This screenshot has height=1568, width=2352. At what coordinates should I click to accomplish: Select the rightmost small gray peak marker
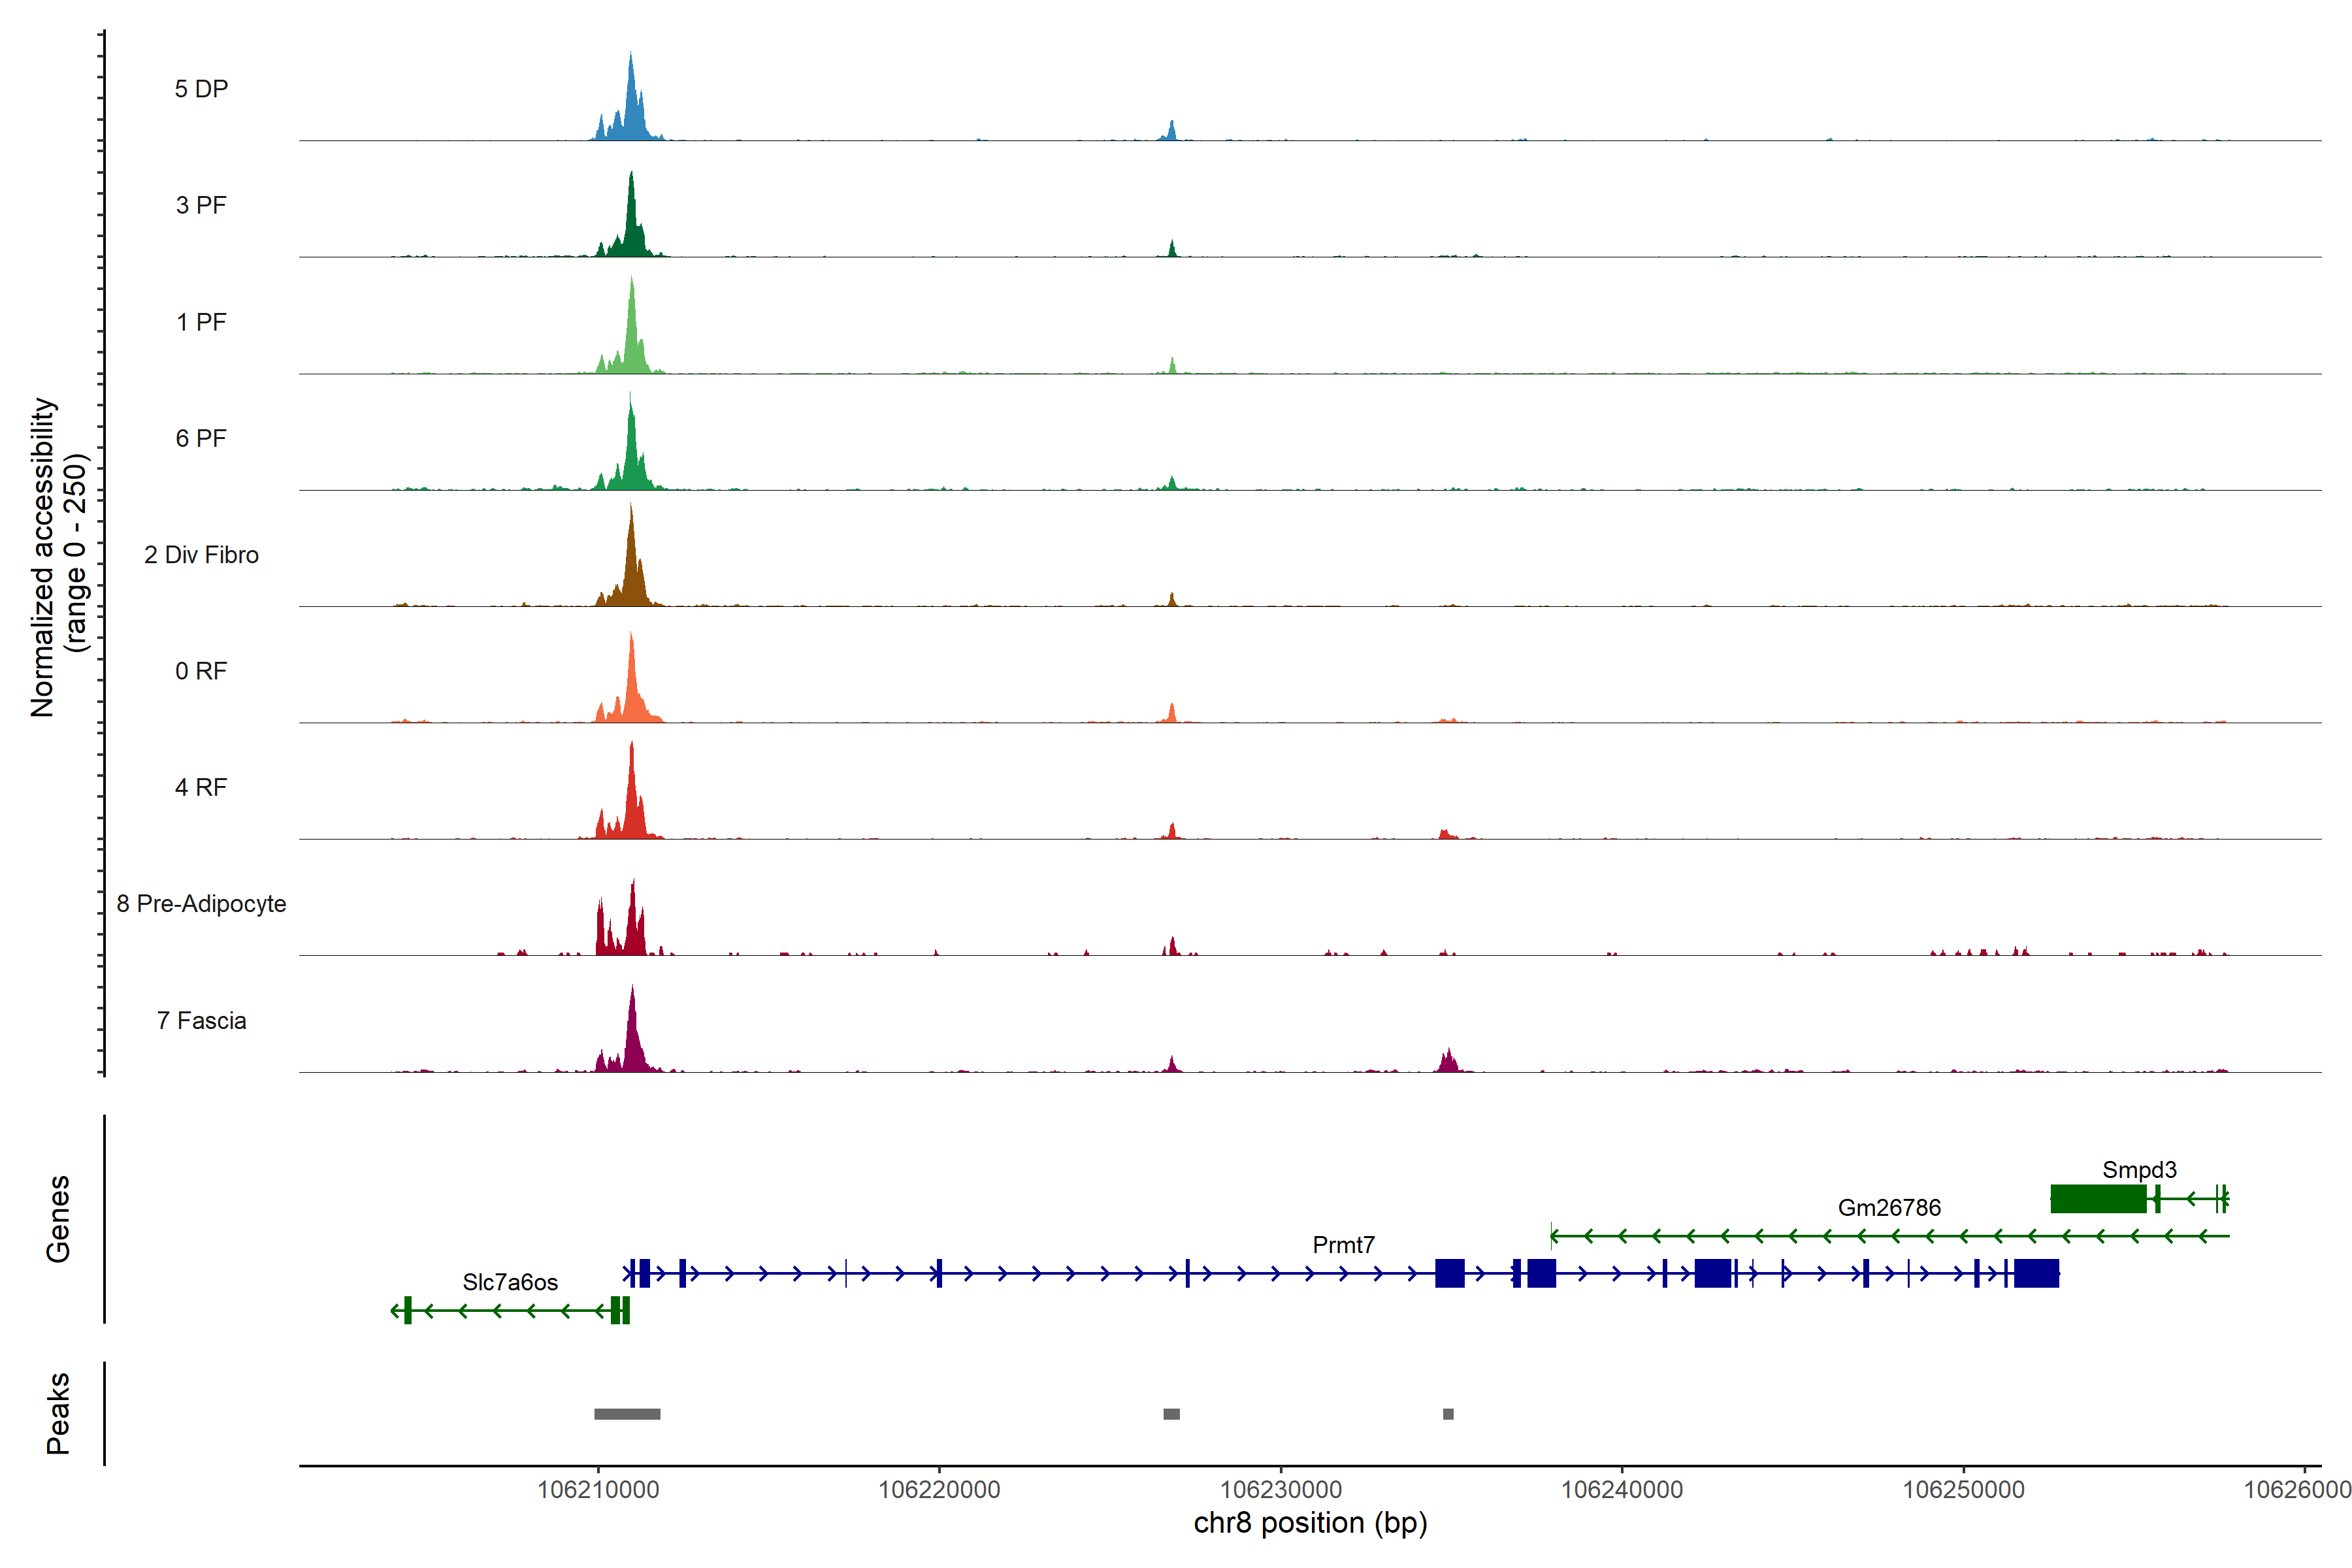1448,1414
